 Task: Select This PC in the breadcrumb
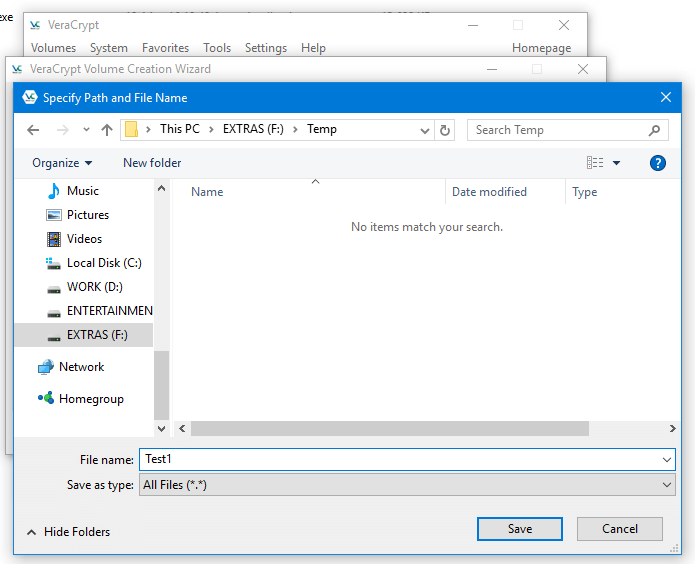point(180,129)
